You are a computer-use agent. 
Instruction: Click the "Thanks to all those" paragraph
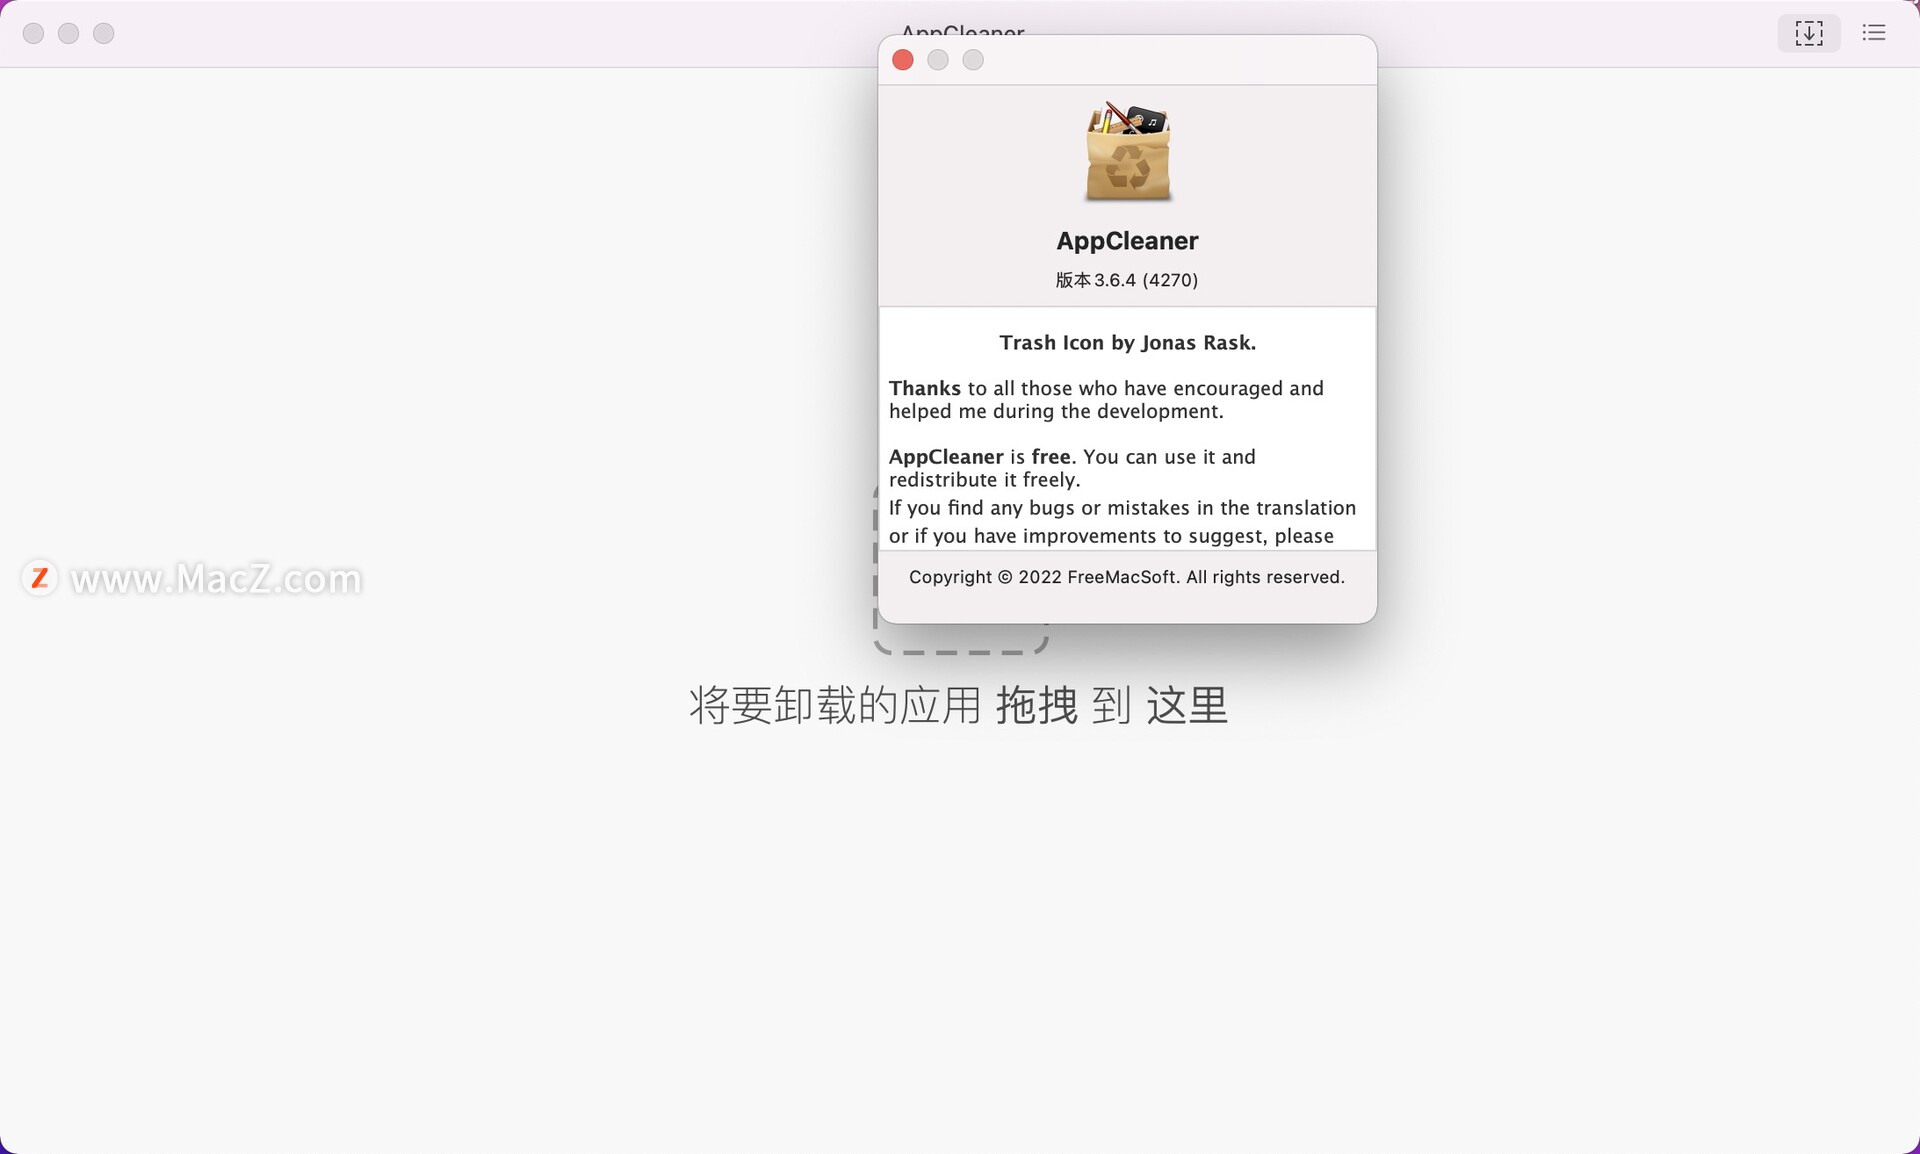(1105, 399)
